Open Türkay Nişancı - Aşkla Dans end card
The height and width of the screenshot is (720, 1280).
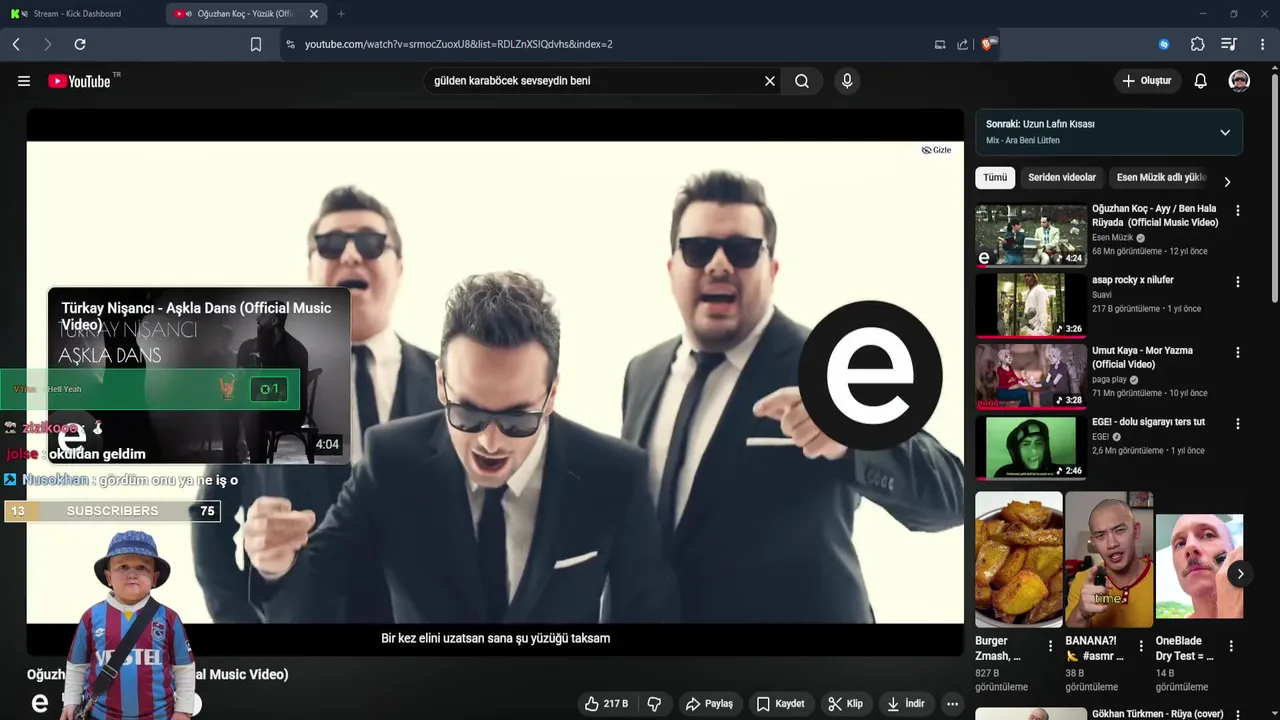tap(199, 375)
